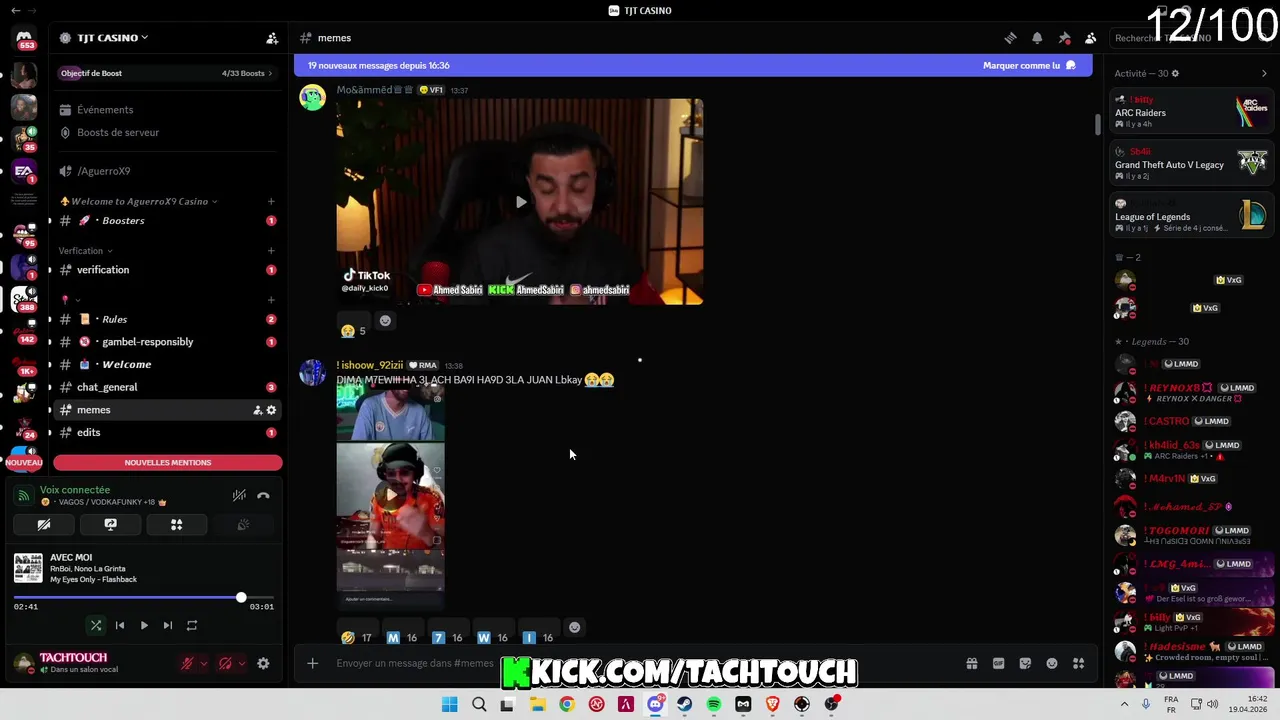Open emoji picker in message bar
Screen dimensions: 1280x720
(1052, 663)
